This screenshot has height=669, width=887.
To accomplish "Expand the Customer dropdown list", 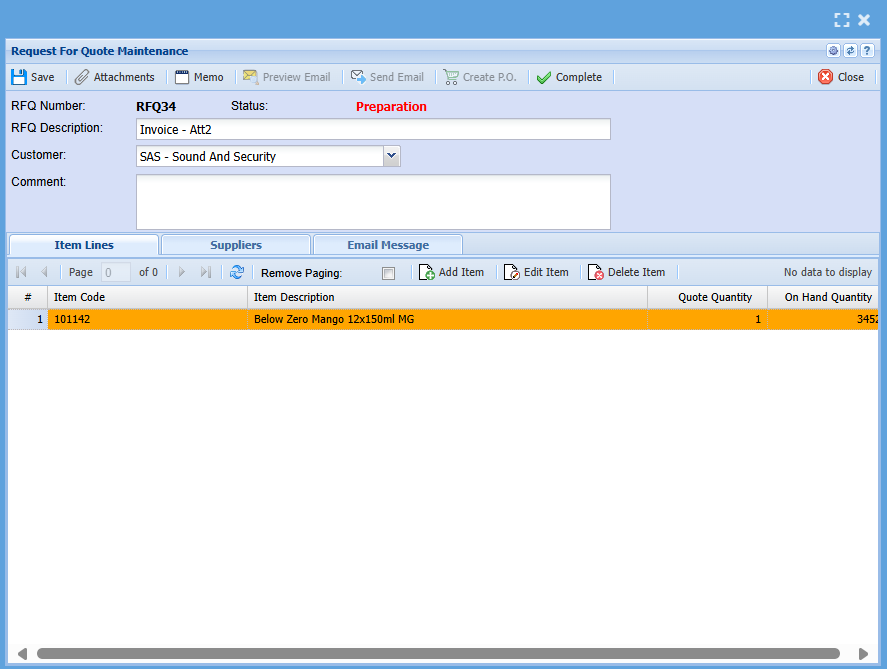I will [392, 156].
